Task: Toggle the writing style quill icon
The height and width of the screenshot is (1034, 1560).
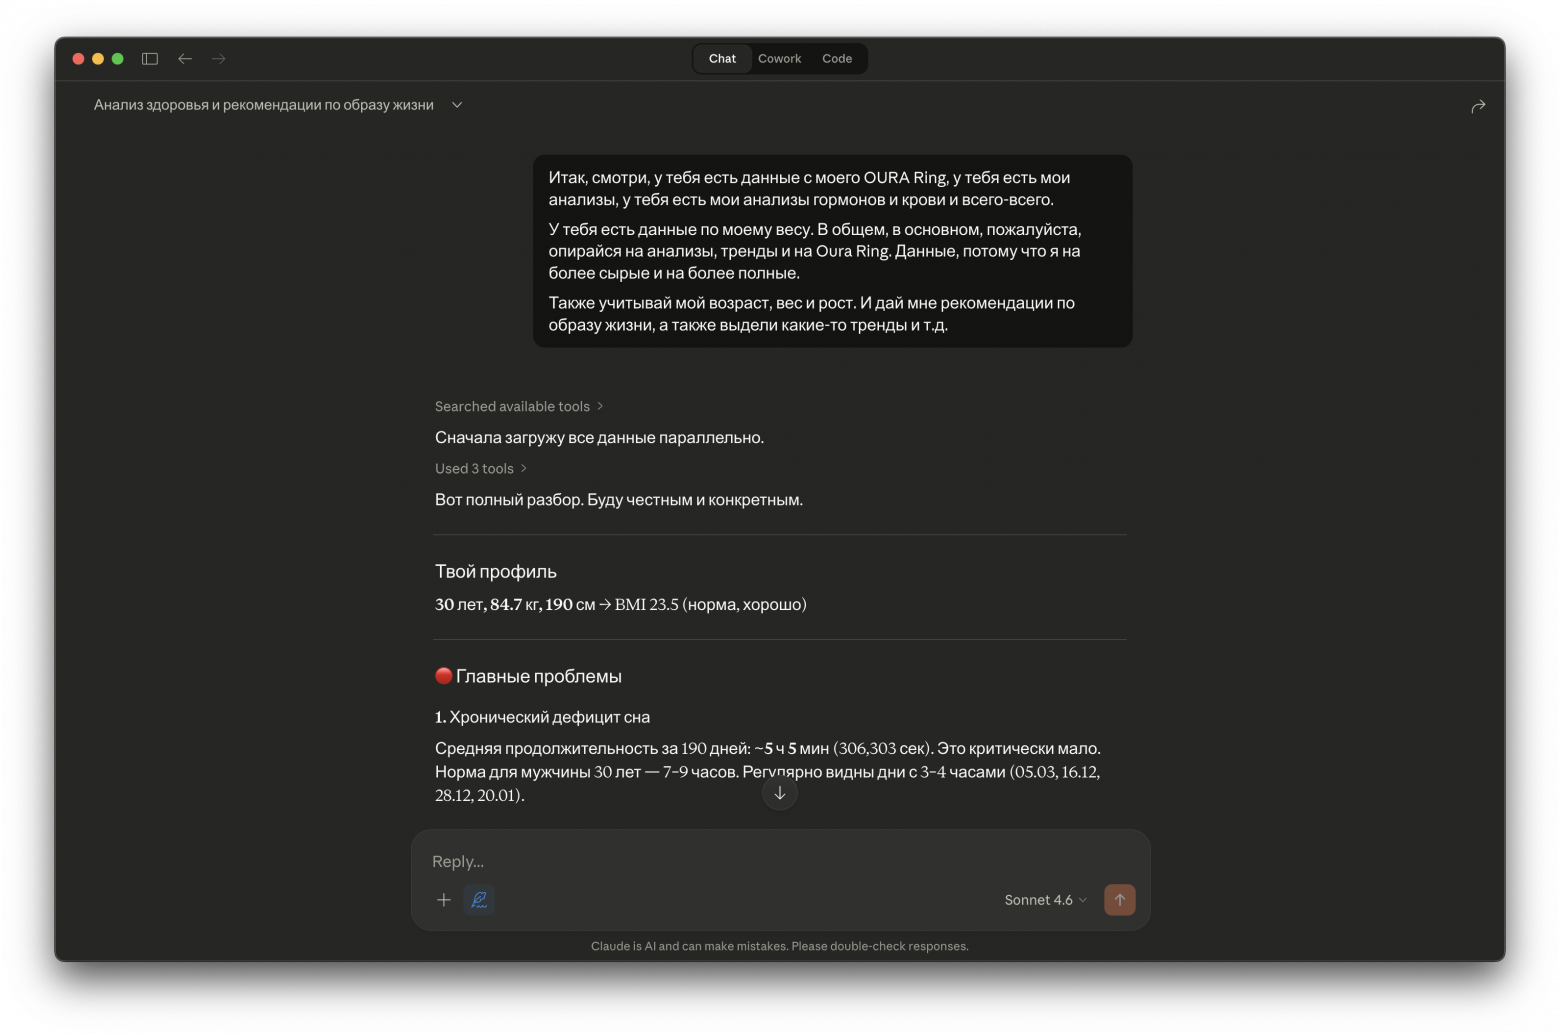Action: tap(479, 900)
